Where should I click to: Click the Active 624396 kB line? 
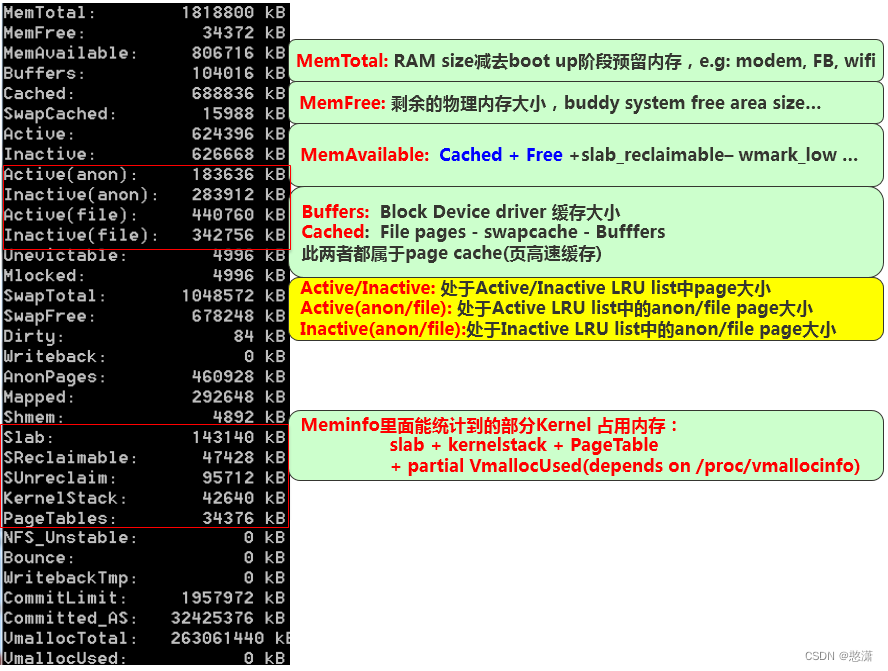pos(144,134)
